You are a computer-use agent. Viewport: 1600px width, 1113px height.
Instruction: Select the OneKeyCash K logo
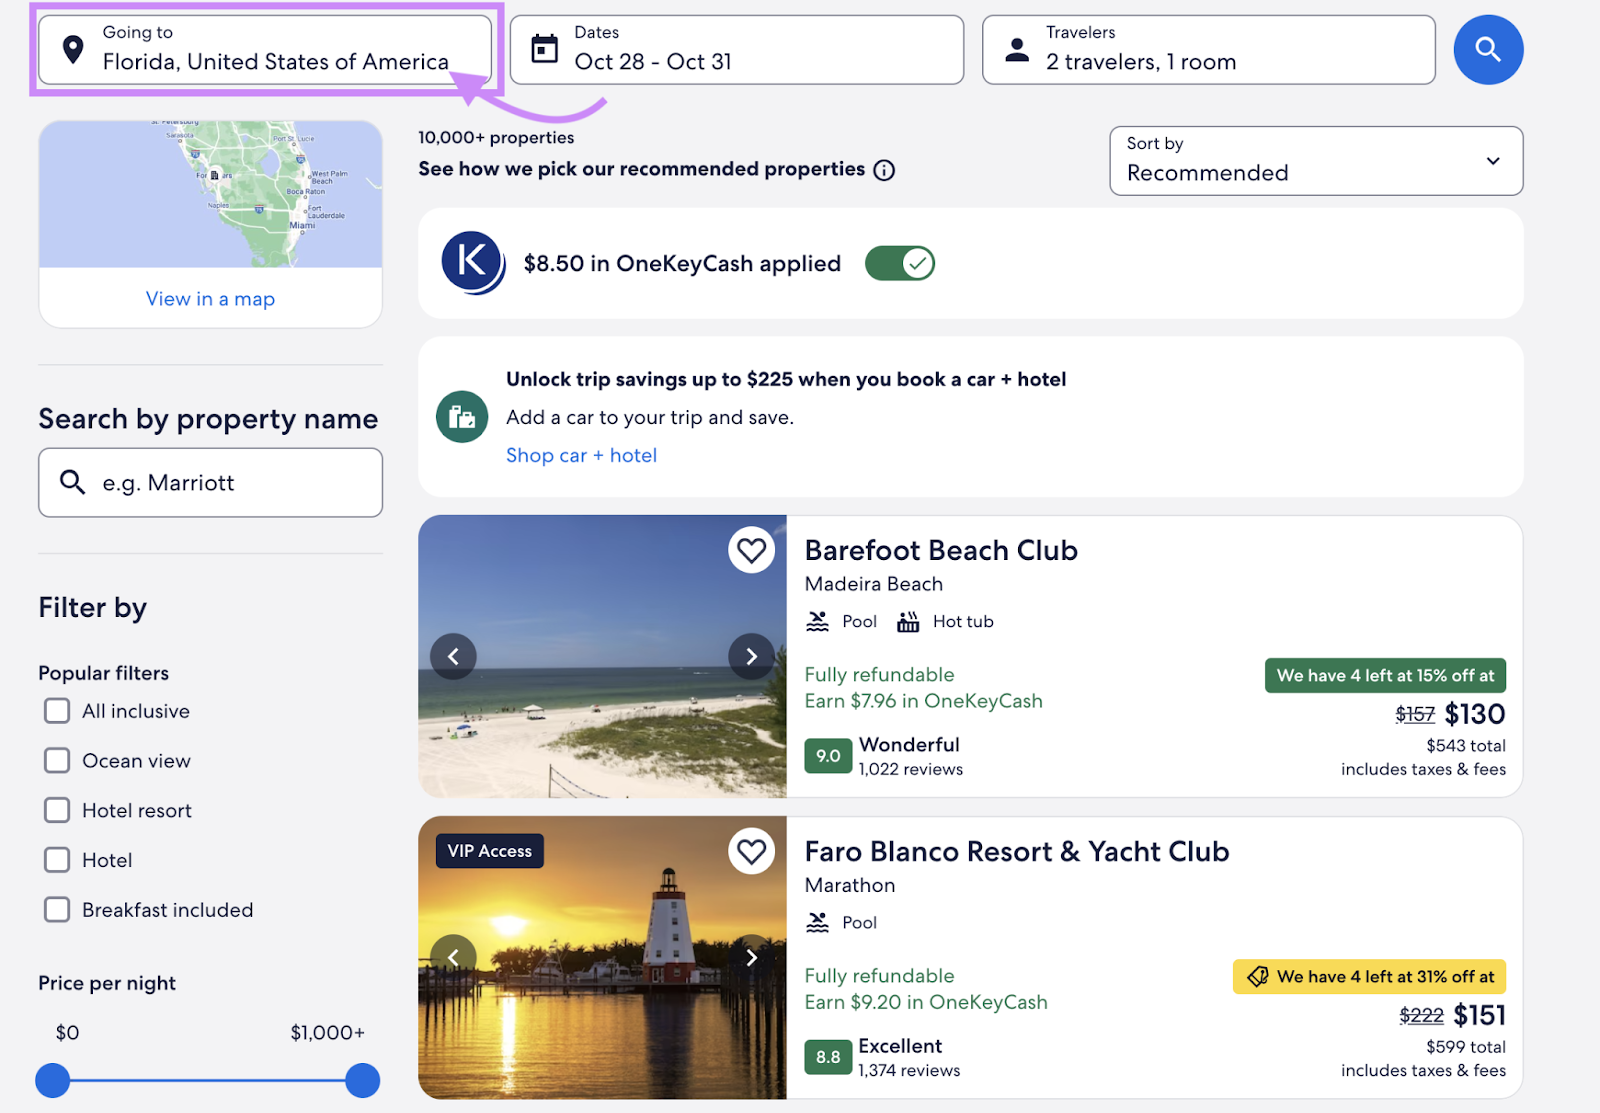(472, 262)
